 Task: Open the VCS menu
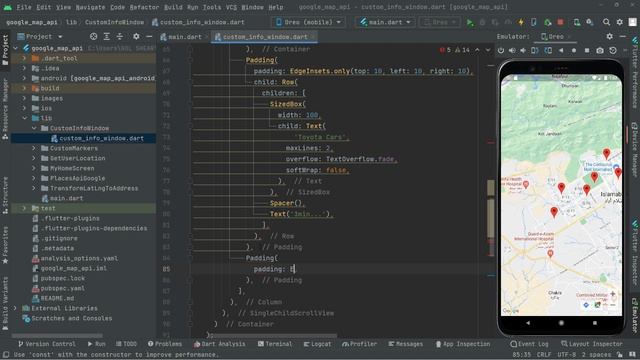[231, 7]
